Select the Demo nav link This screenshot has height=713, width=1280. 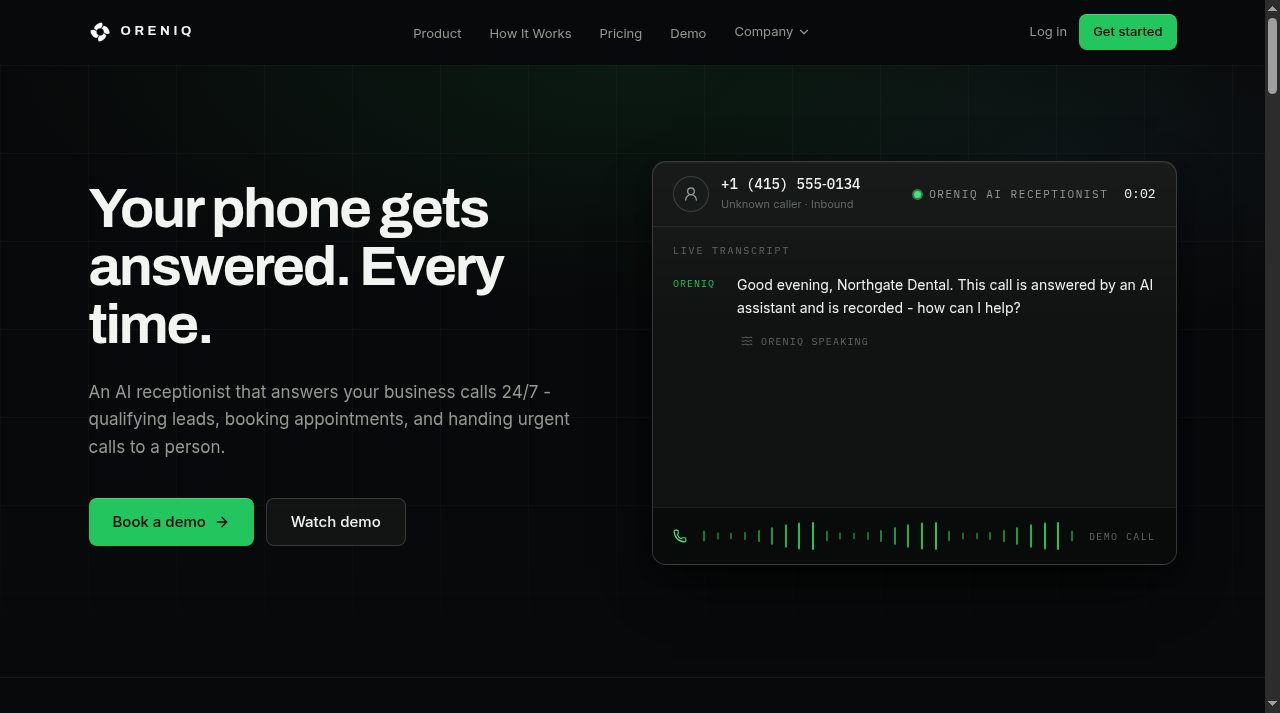(x=688, y=33)
